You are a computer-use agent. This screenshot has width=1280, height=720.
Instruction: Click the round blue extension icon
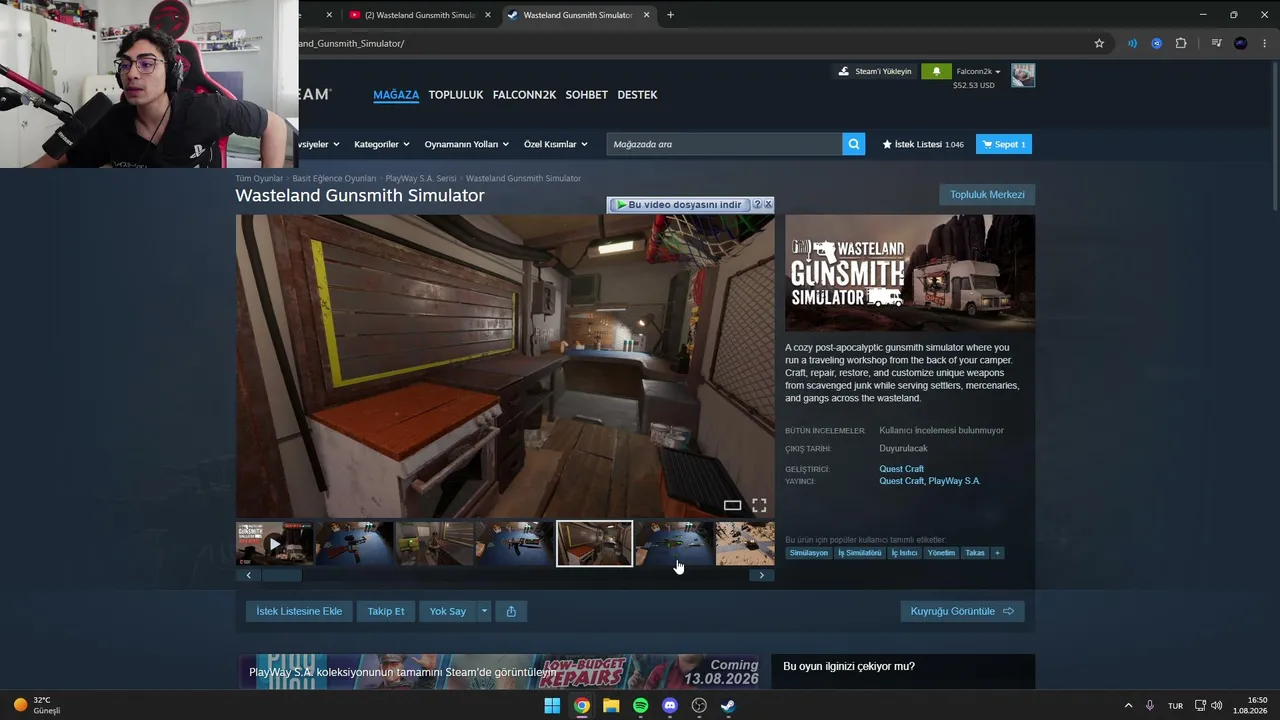pos(1157,43)
